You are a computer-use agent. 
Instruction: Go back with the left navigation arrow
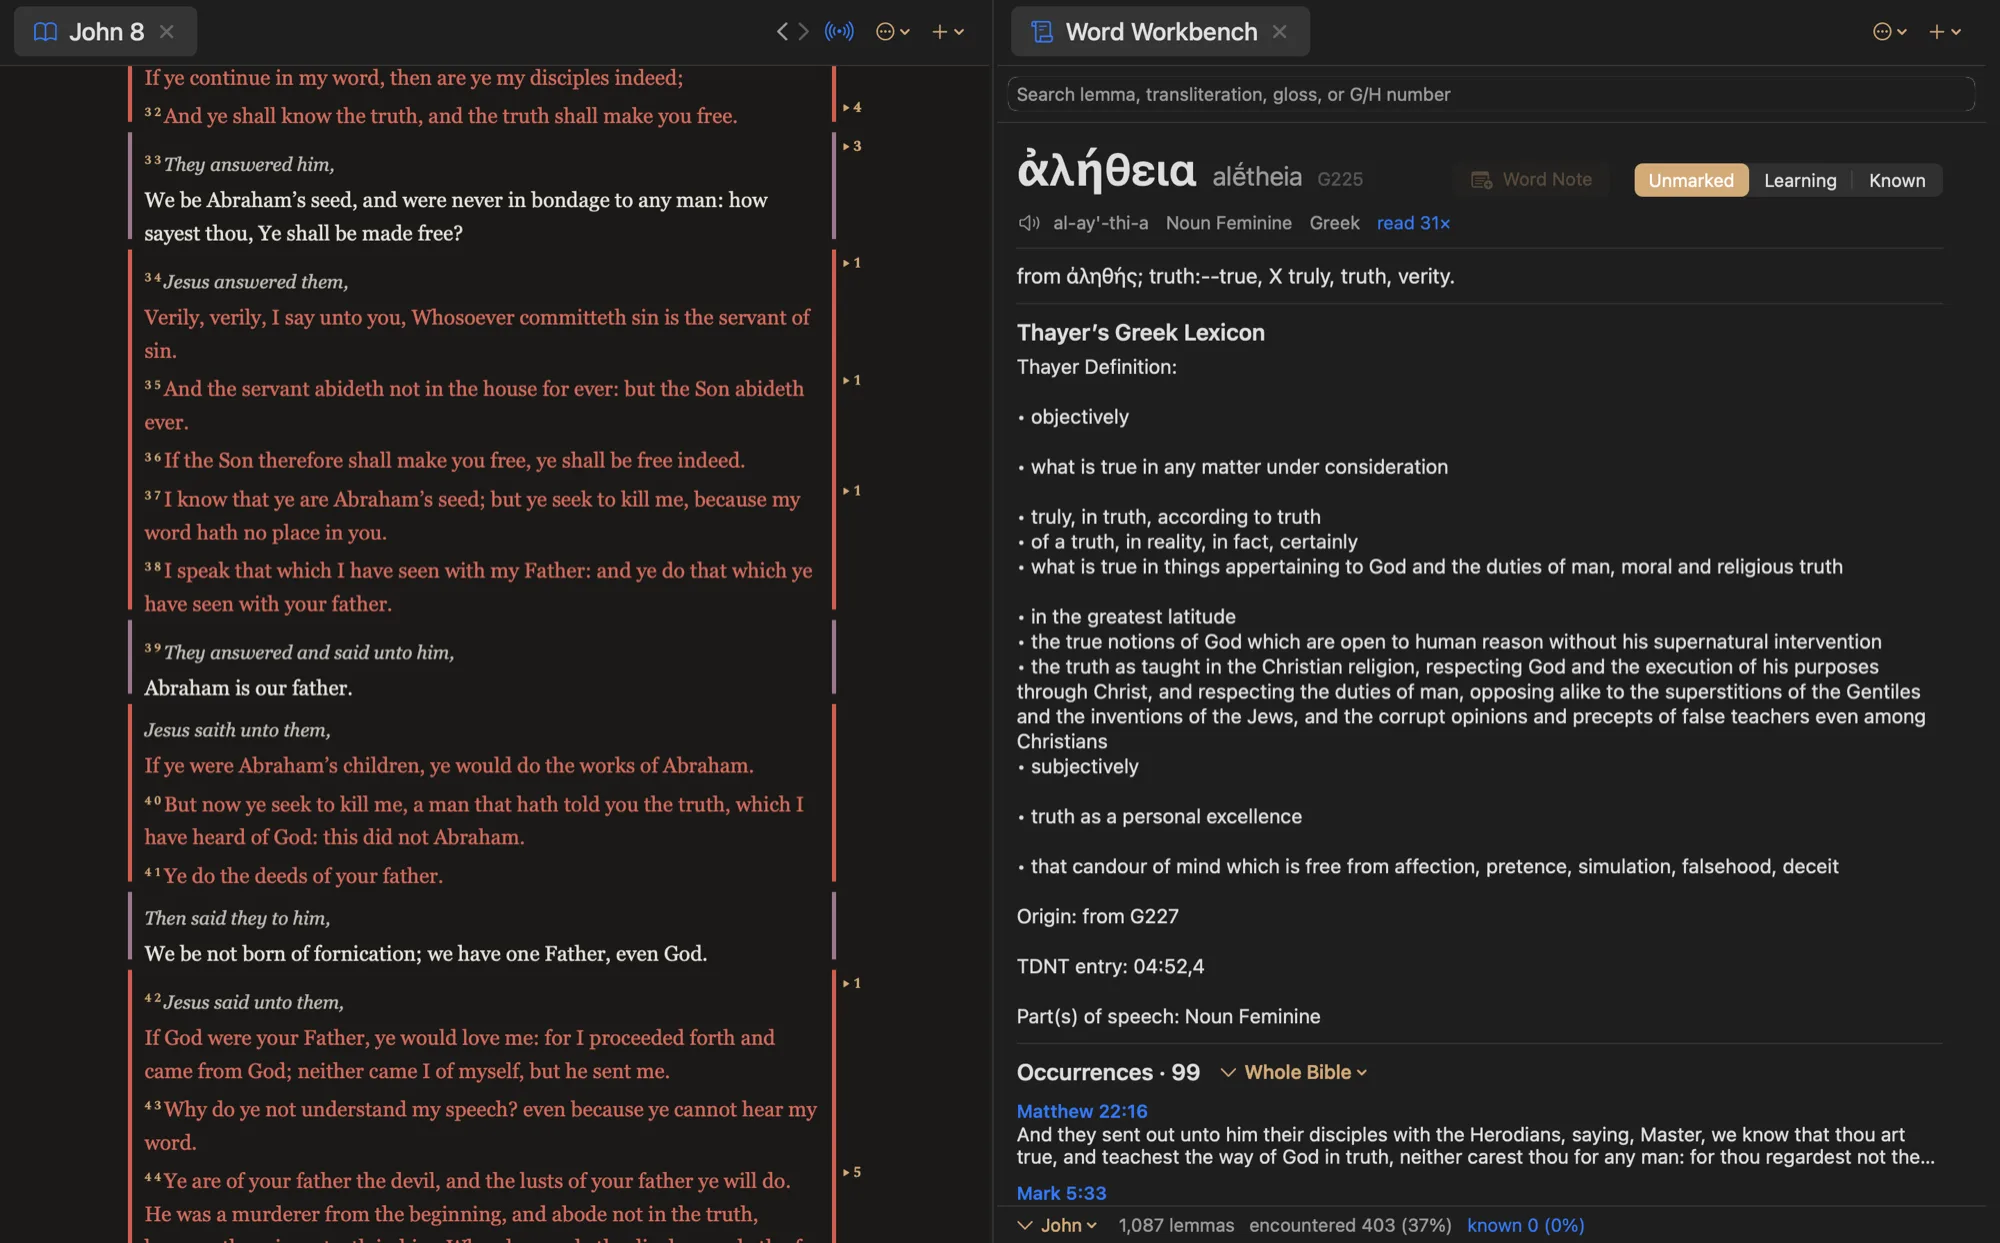pyautogui.click(x=782, y=32)
